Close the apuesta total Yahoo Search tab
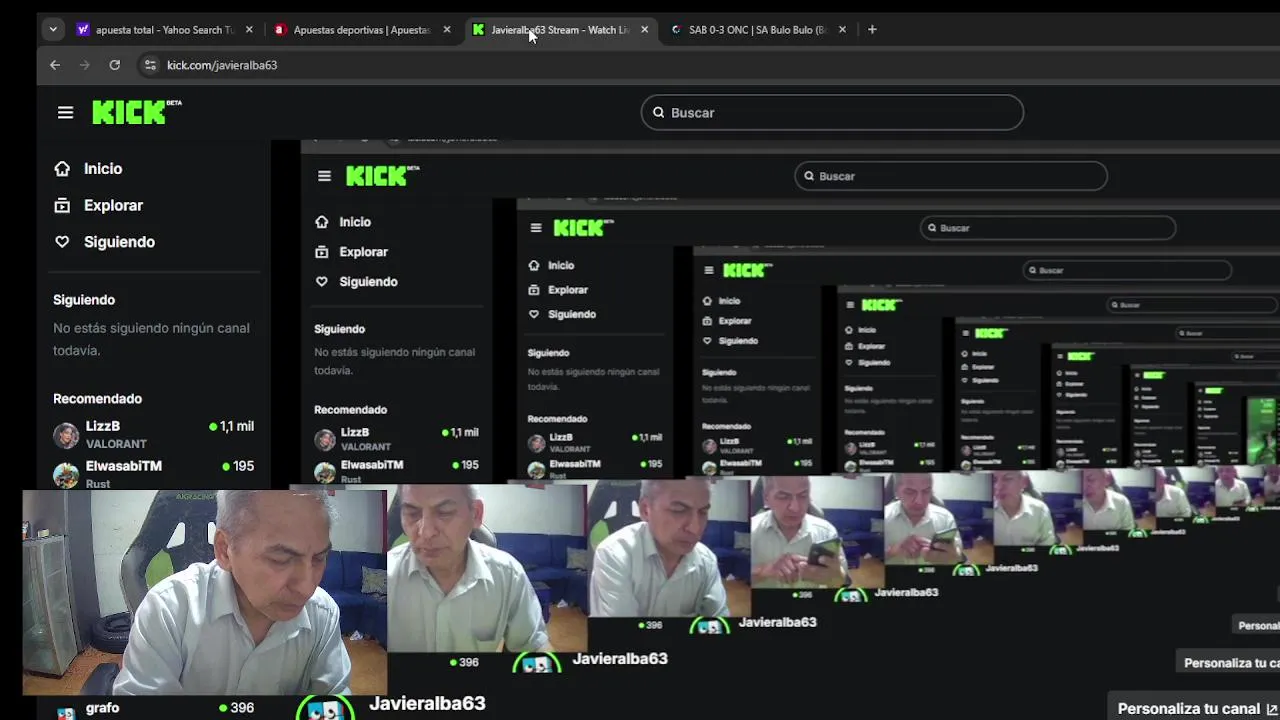The width and height of the screenshot is (1280, 720). [249, 30]
